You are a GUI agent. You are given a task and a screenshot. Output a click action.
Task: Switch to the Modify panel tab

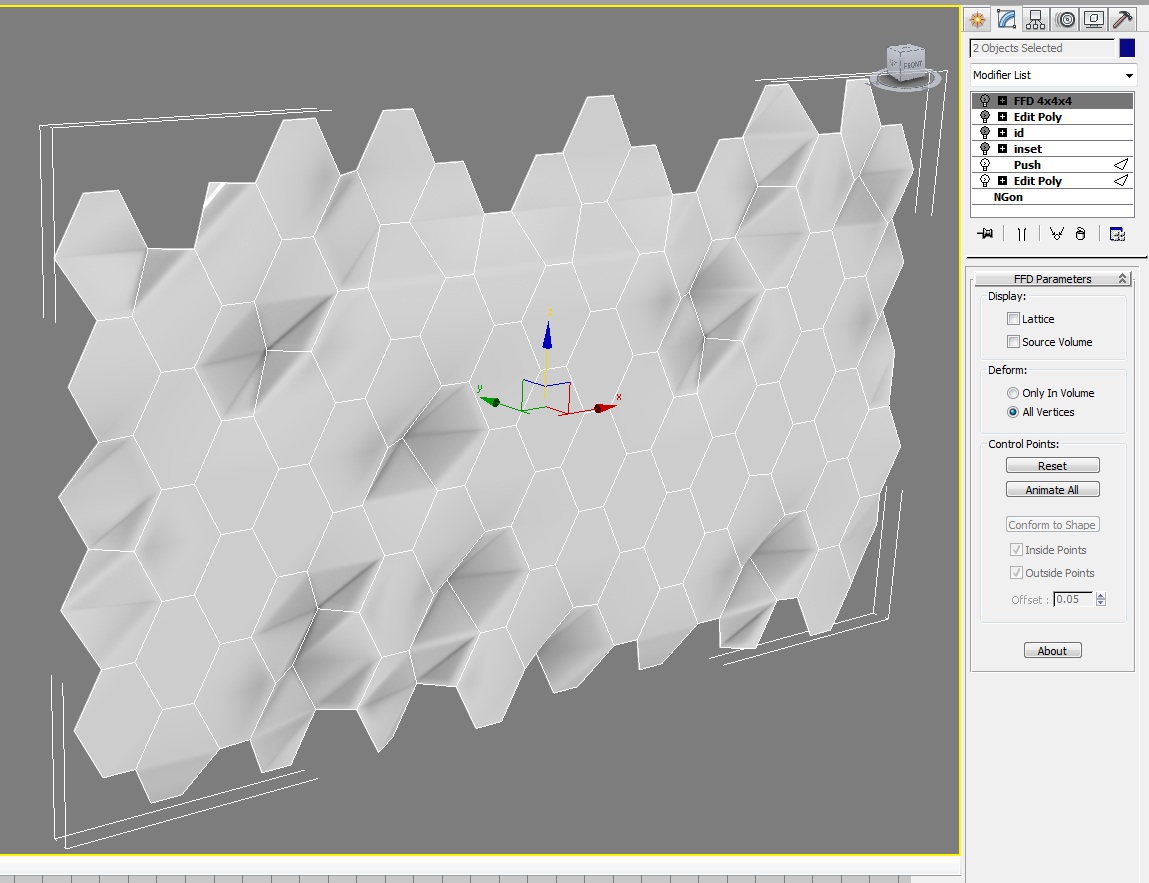click(1007, 20)
